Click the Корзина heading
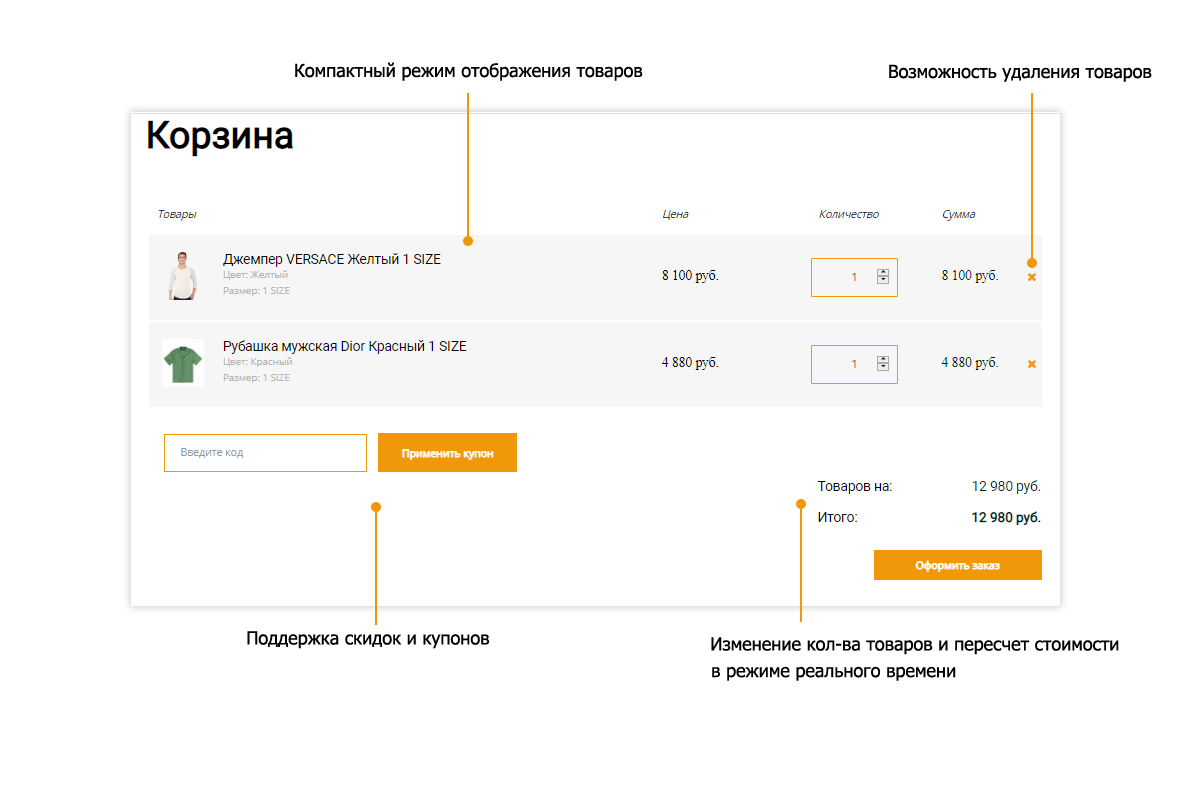Image resolution: width=1200 pixels, height=800 pixels. point(220,136)
